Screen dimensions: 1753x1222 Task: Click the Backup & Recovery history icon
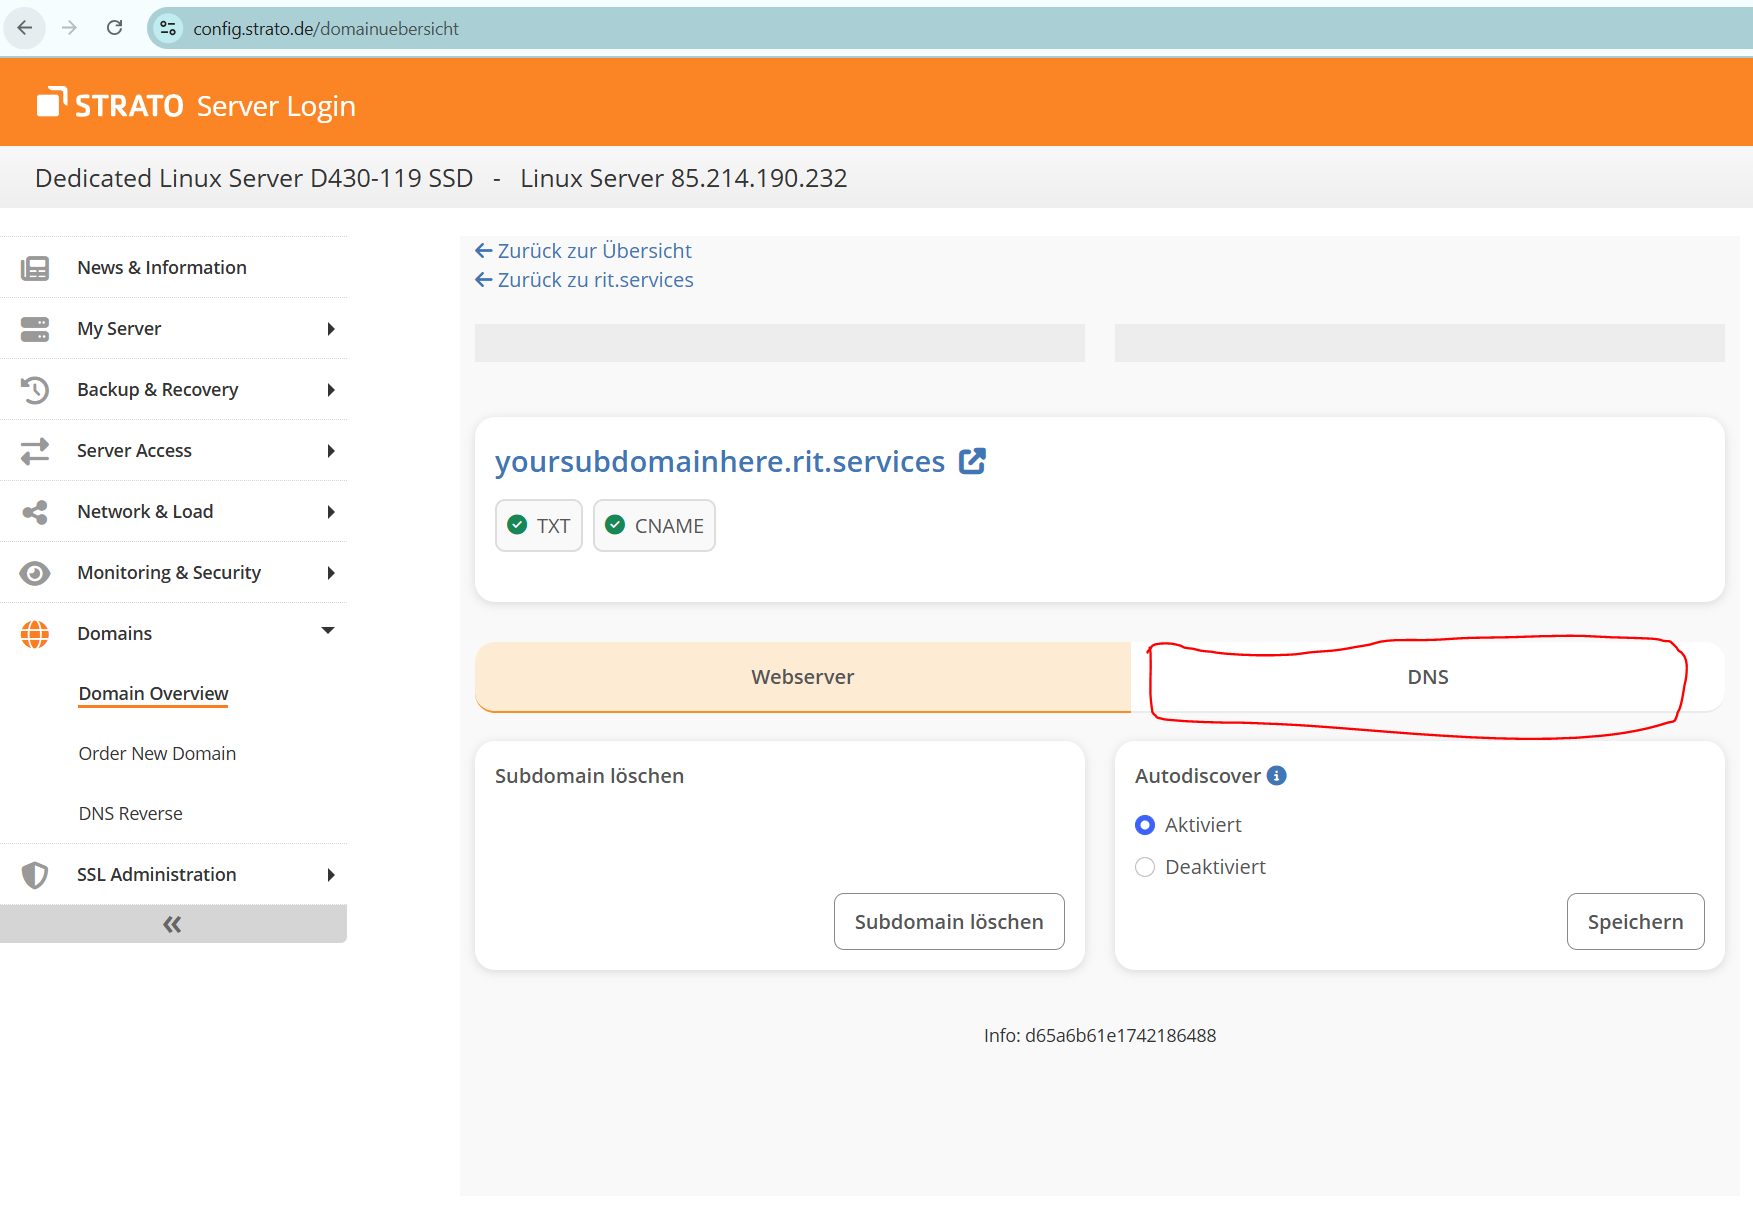point(35,390)
